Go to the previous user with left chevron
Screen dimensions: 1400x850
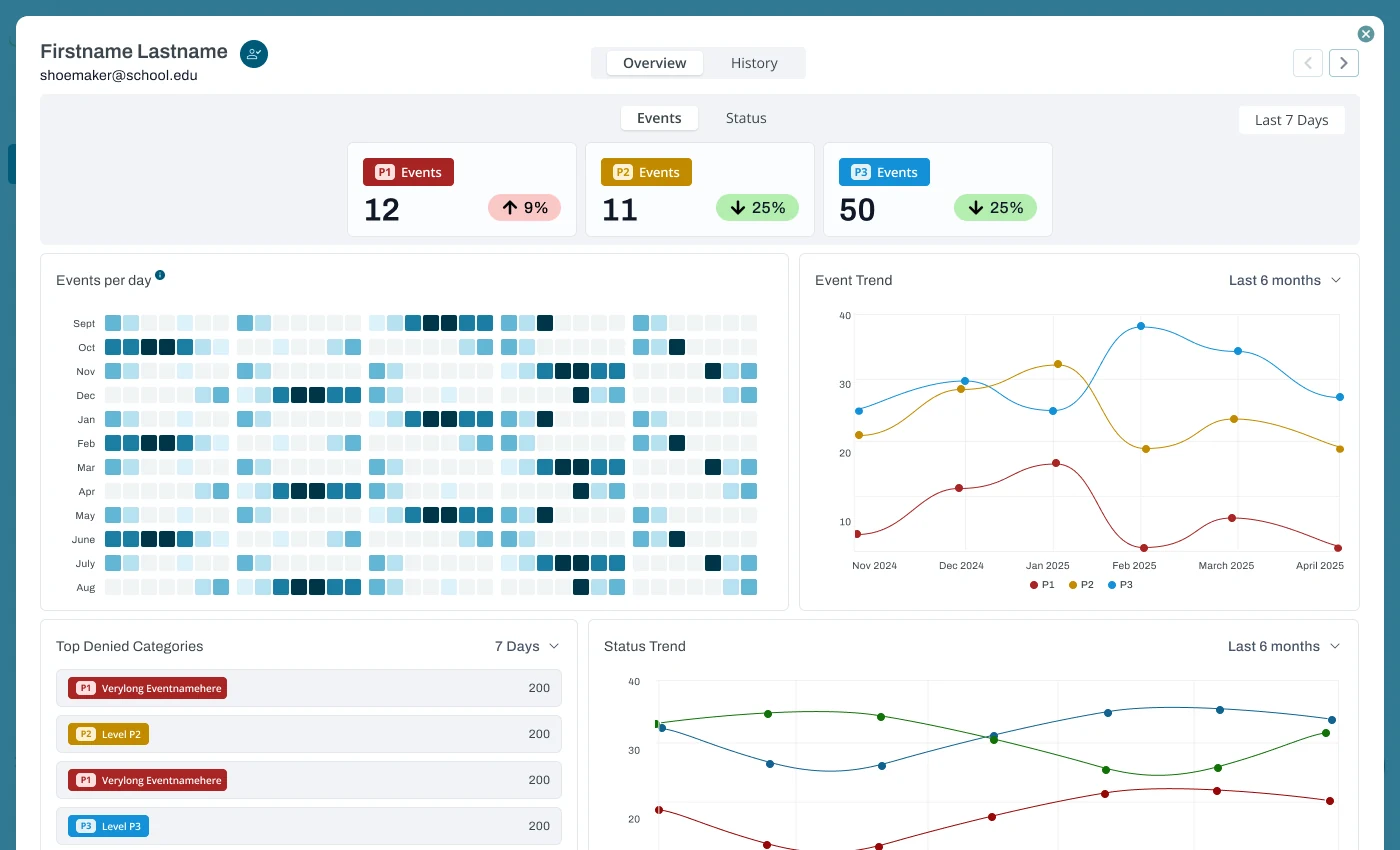click(1308, 63)
